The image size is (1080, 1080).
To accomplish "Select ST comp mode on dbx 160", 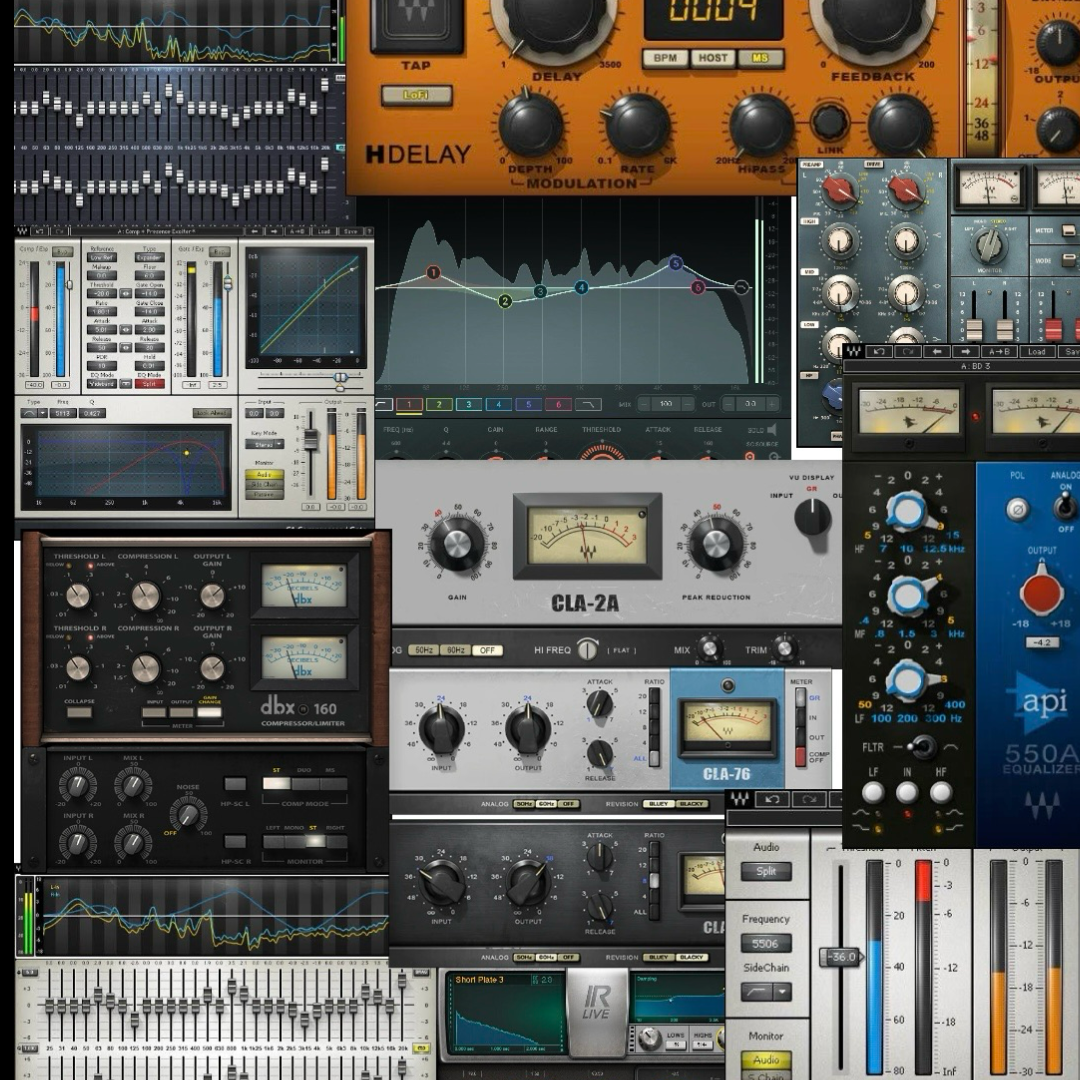I will click(x=276, y=784).
